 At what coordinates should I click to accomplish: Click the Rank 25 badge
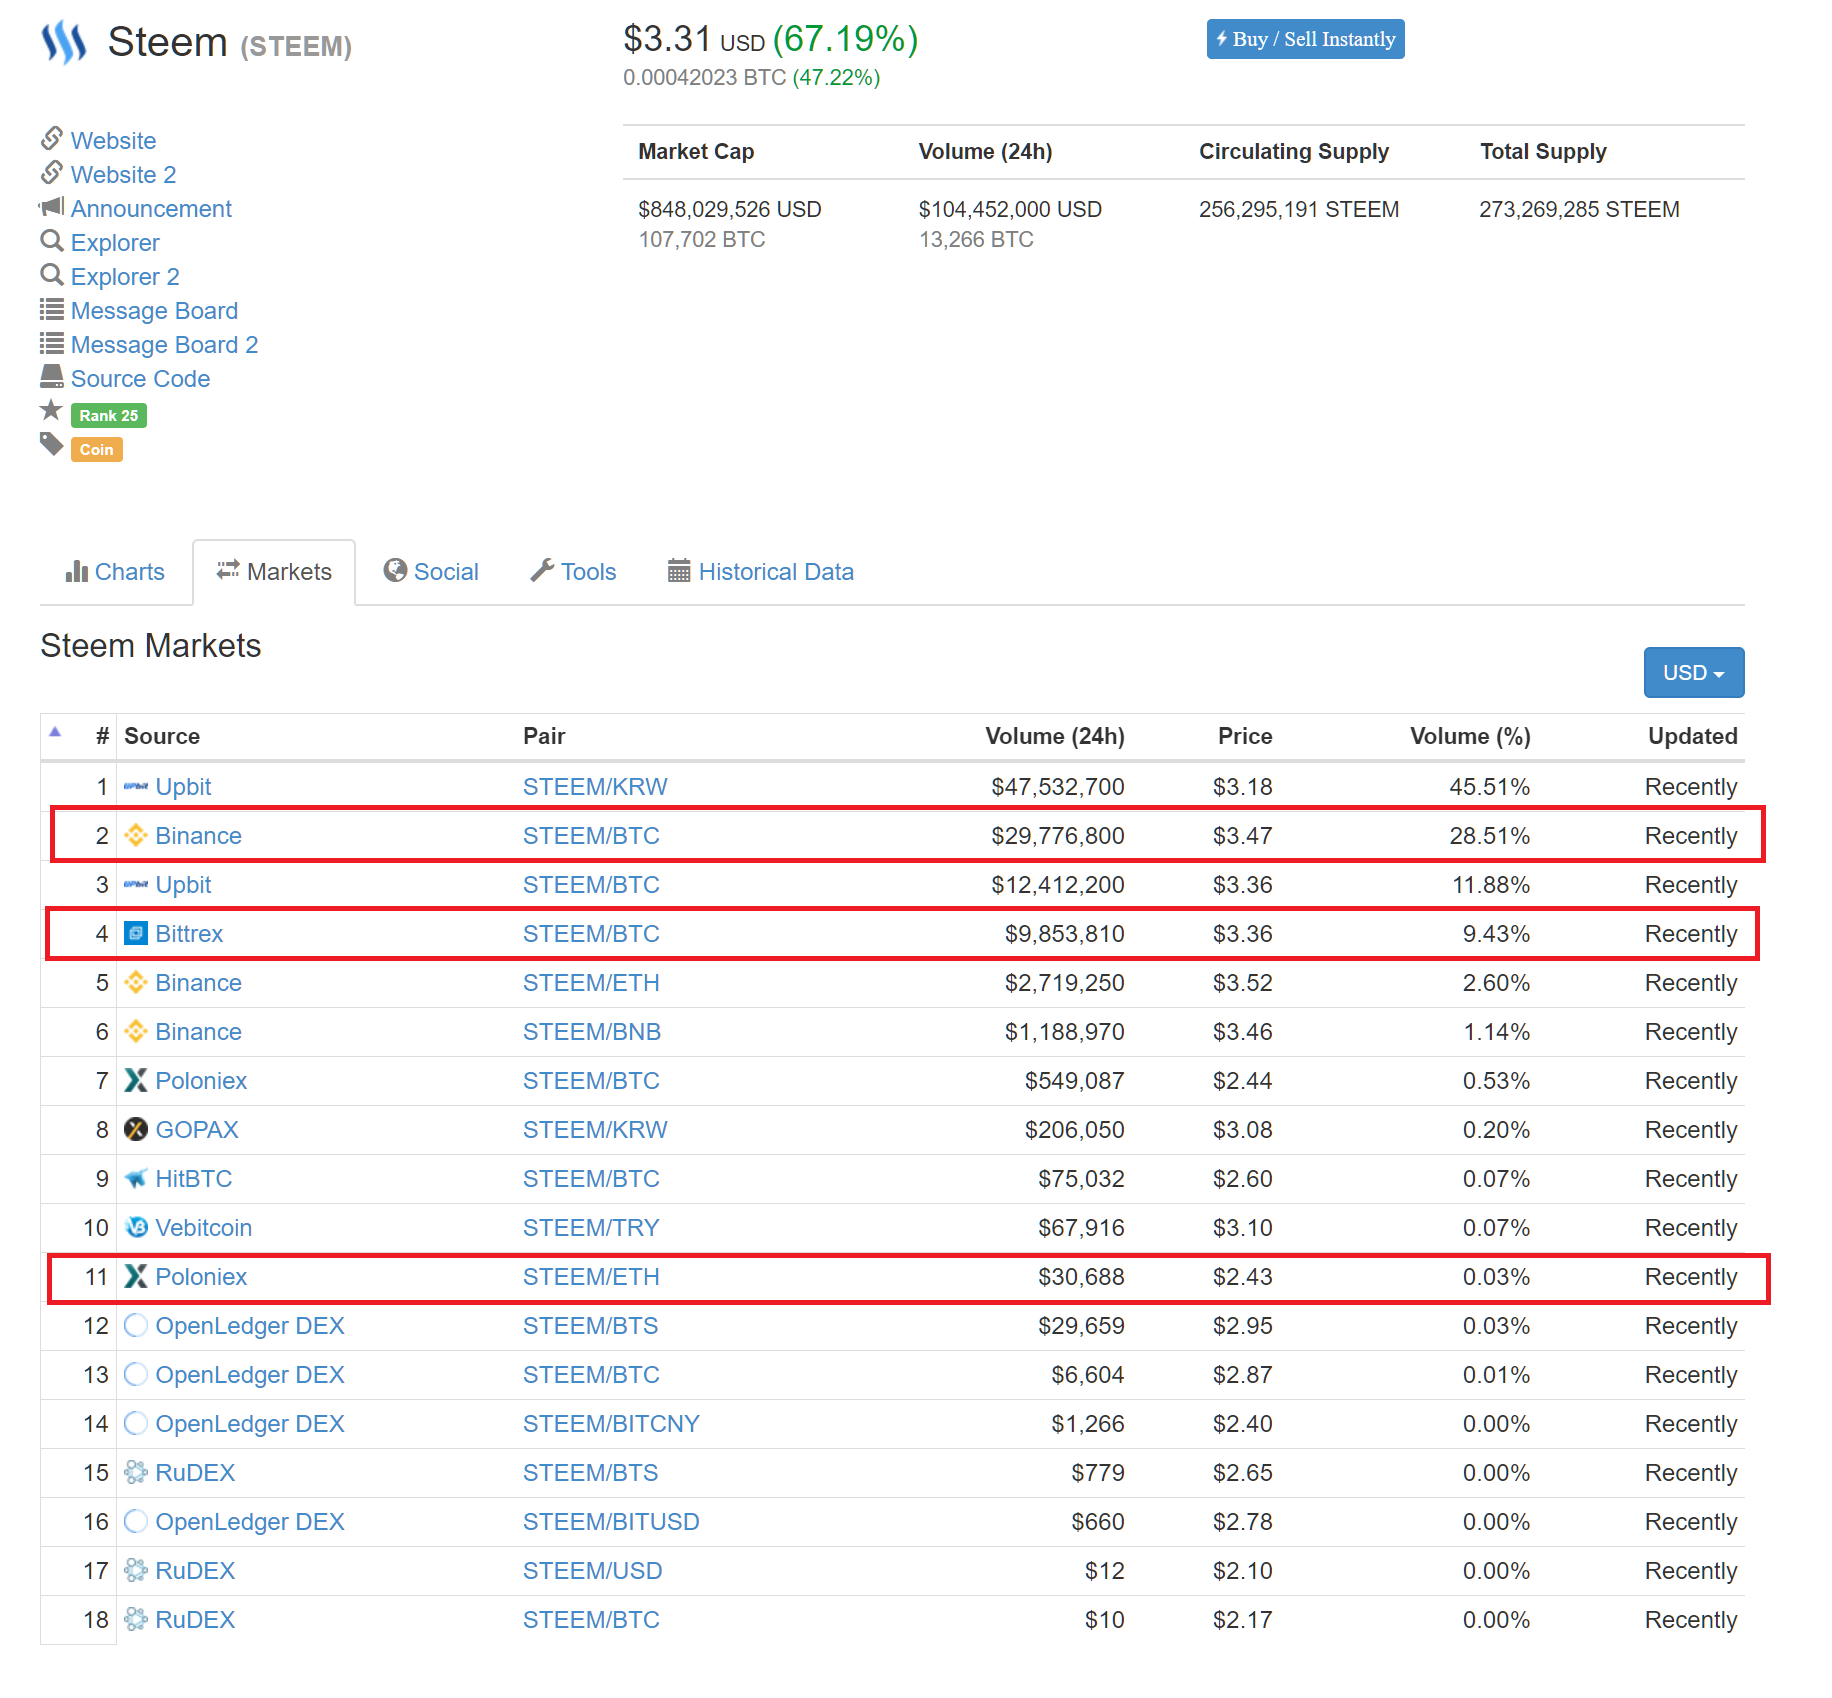(x=109, y=416)
